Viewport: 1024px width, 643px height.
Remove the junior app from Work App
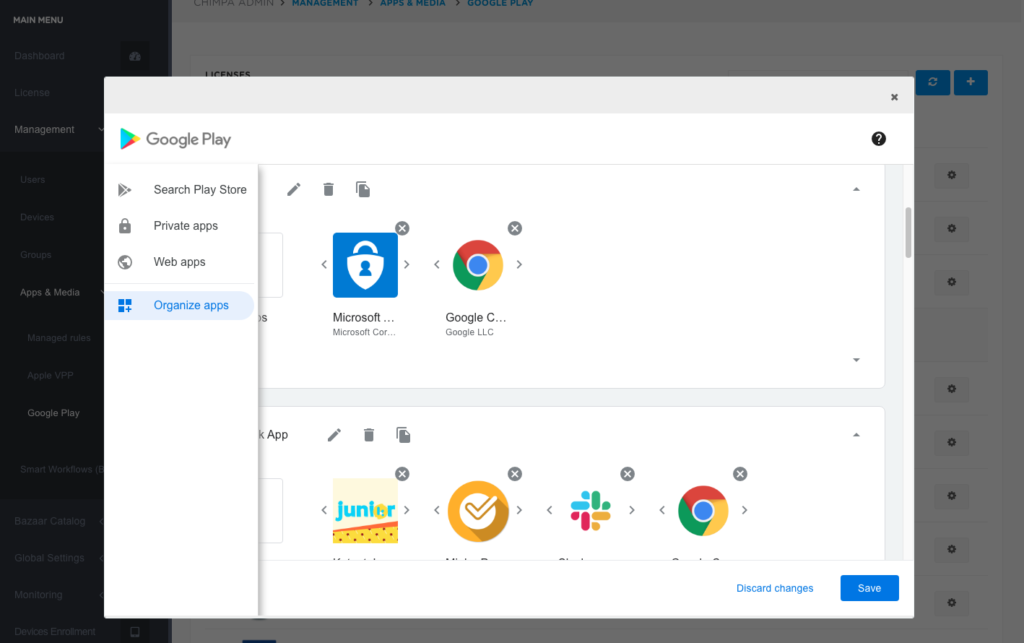pos(402,474)
